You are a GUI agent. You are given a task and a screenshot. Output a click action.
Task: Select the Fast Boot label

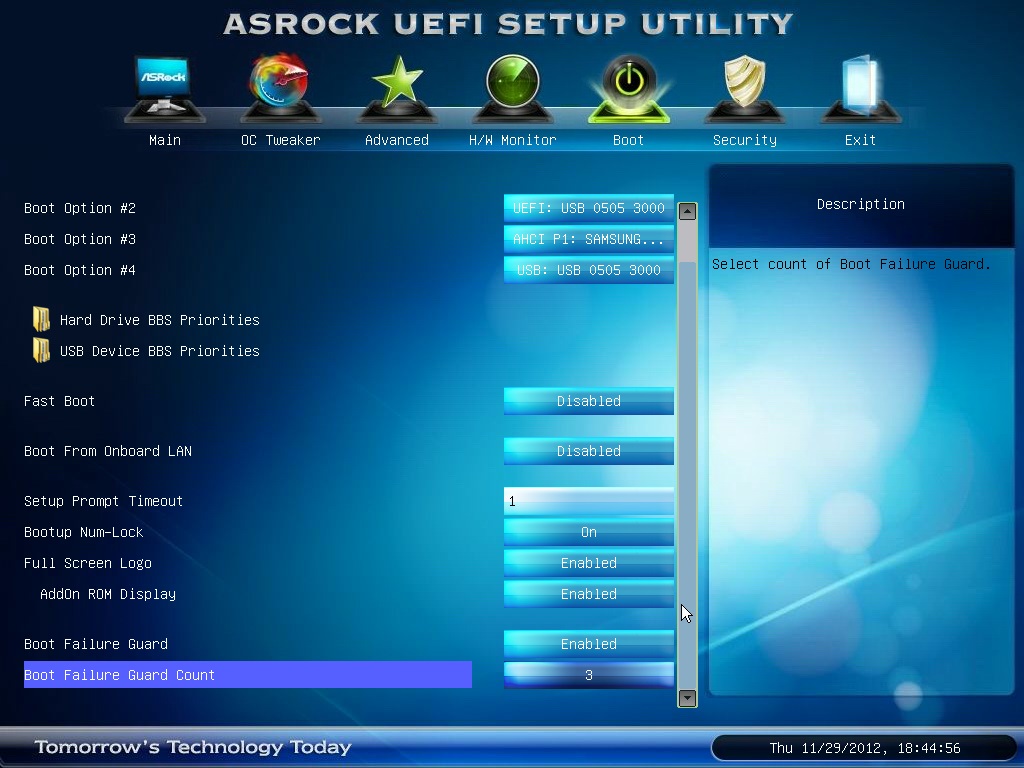pyautogui.click(x=59, y=401)
